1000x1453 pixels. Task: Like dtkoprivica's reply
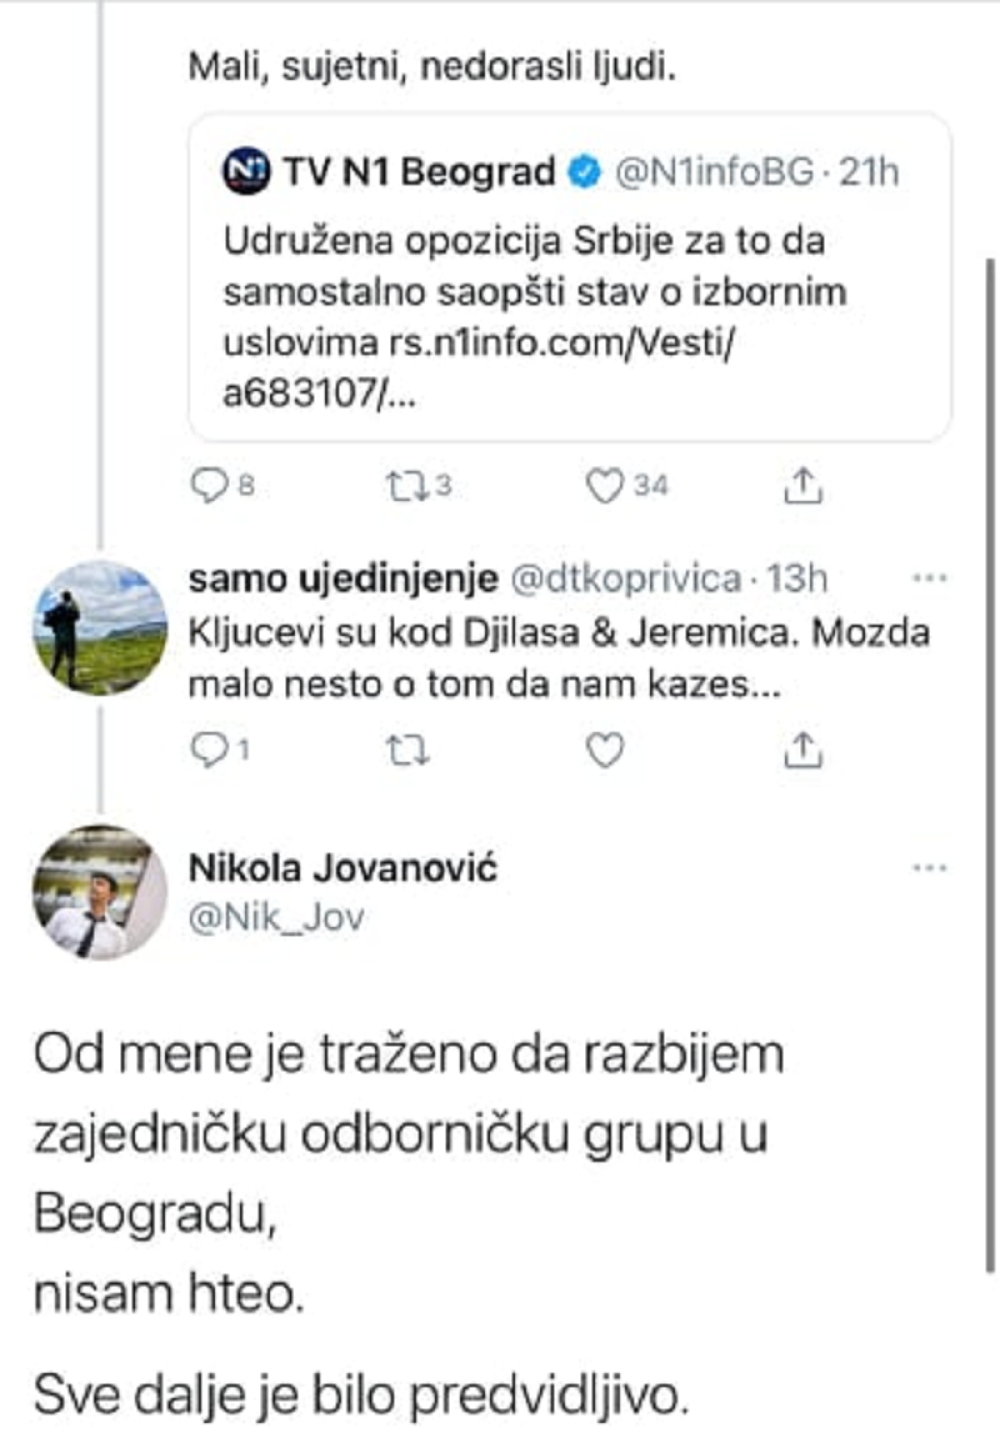tap(603, 749)
